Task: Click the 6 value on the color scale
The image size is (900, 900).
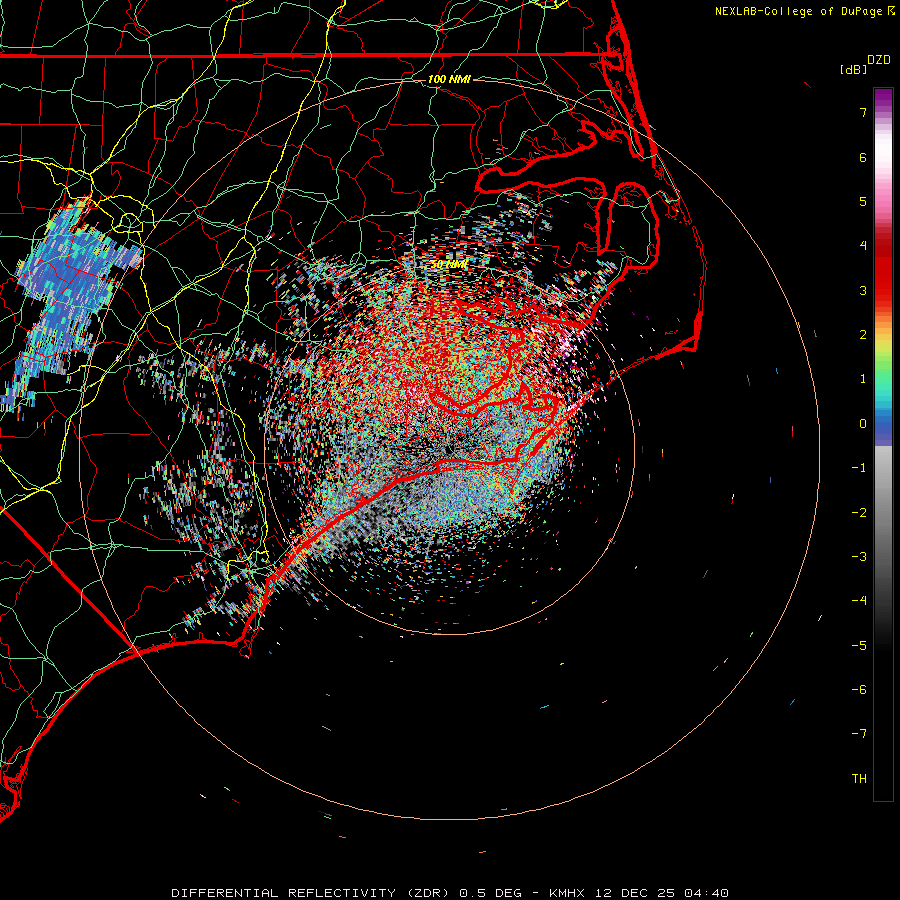Action: tap(863, 157)
